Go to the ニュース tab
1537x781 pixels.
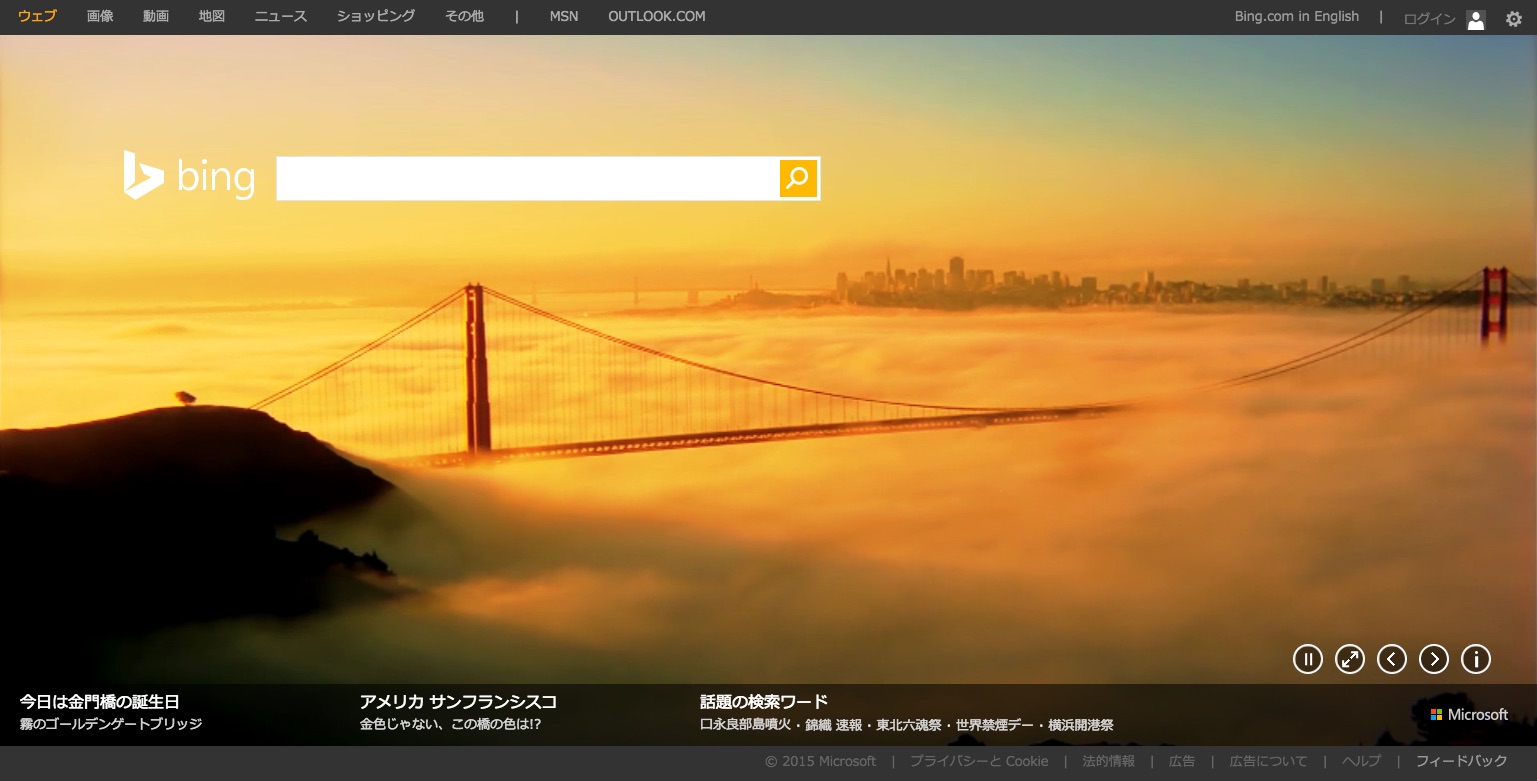click(x=281, y=17)
